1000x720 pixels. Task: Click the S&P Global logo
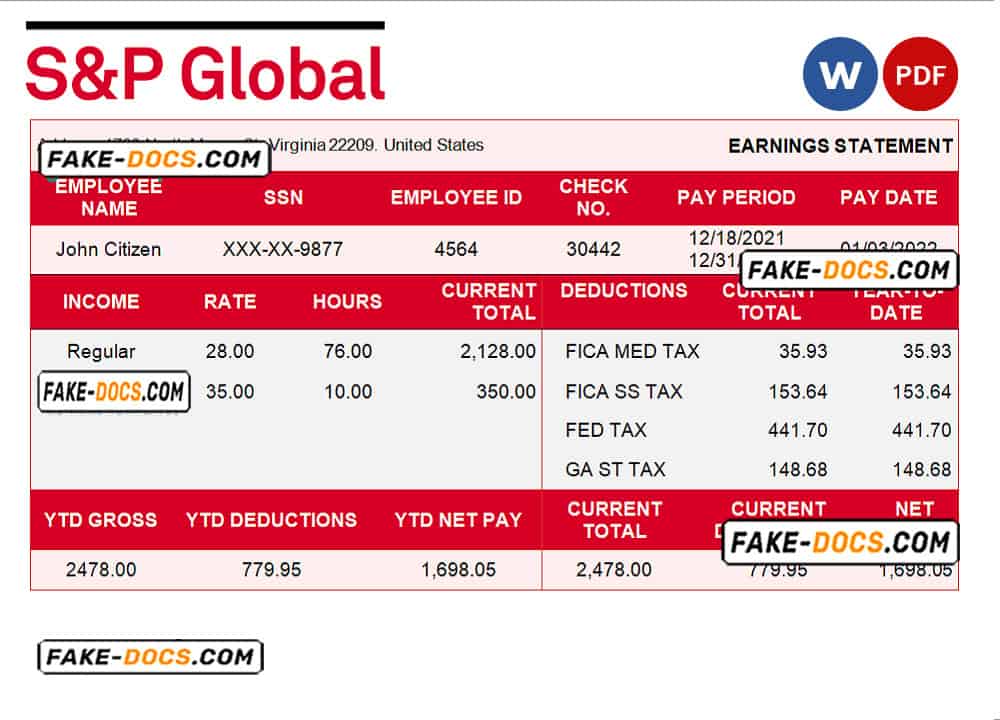point(205,73)
